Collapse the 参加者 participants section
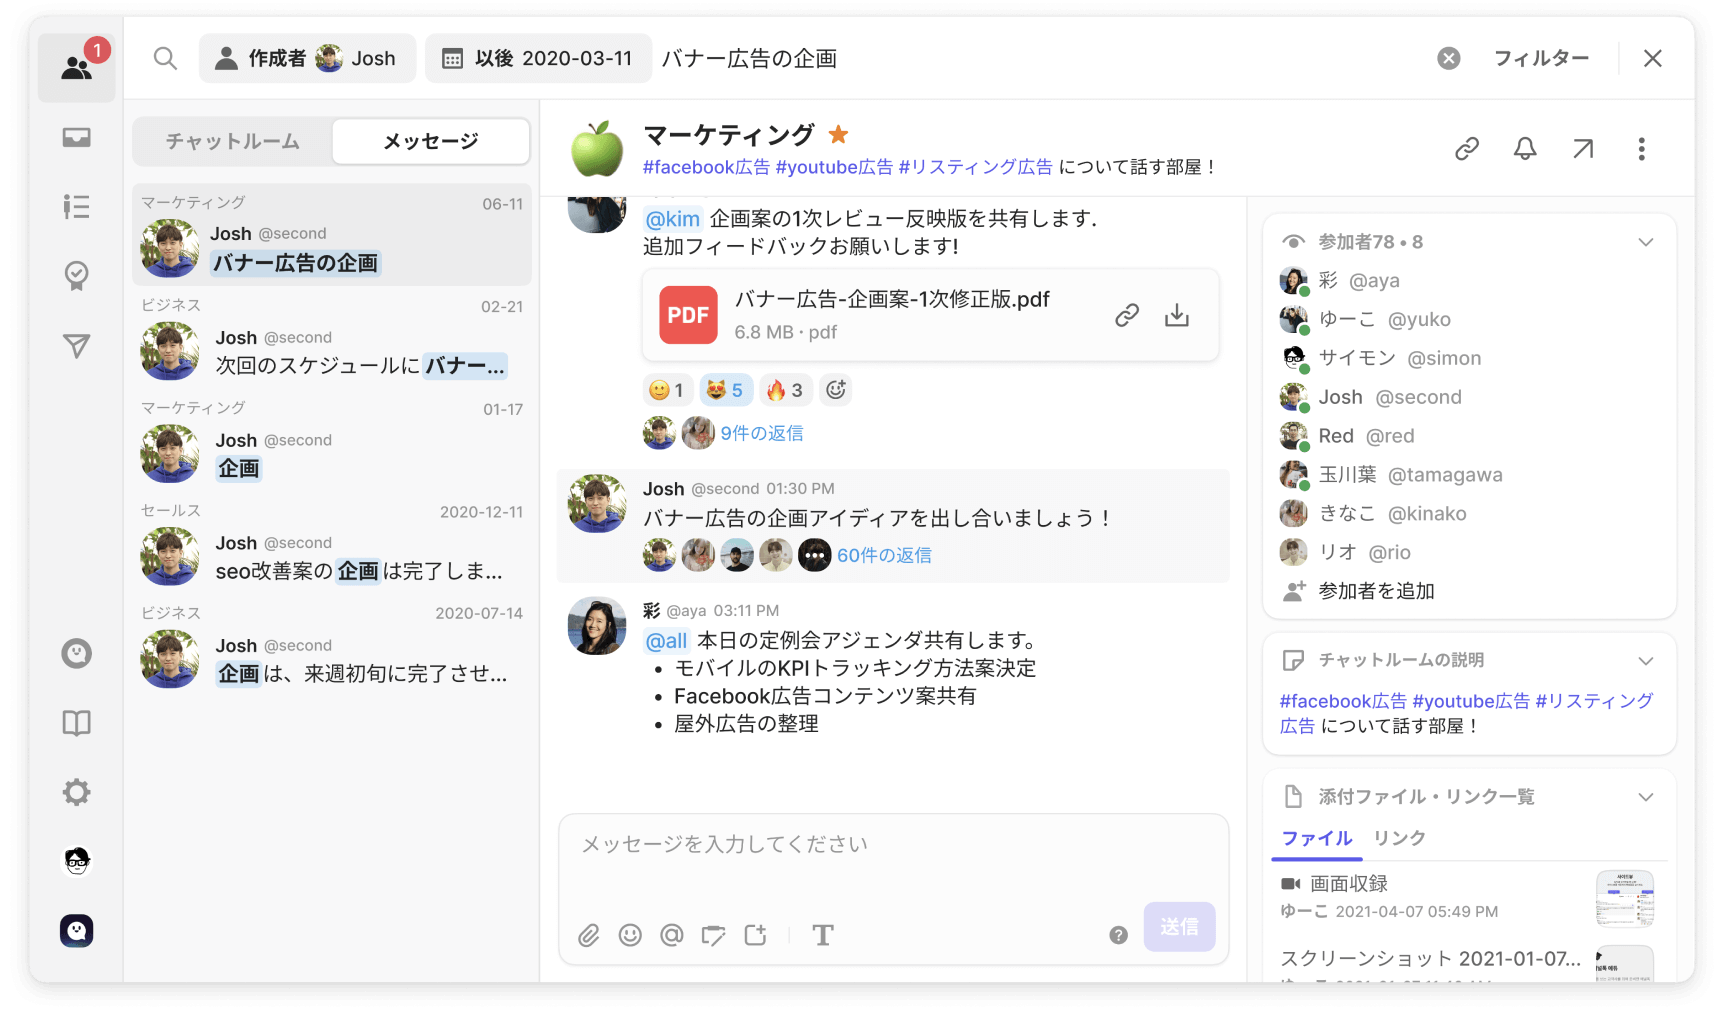The height and width of the screenshot is (1012, 1724). (1645, 242)
